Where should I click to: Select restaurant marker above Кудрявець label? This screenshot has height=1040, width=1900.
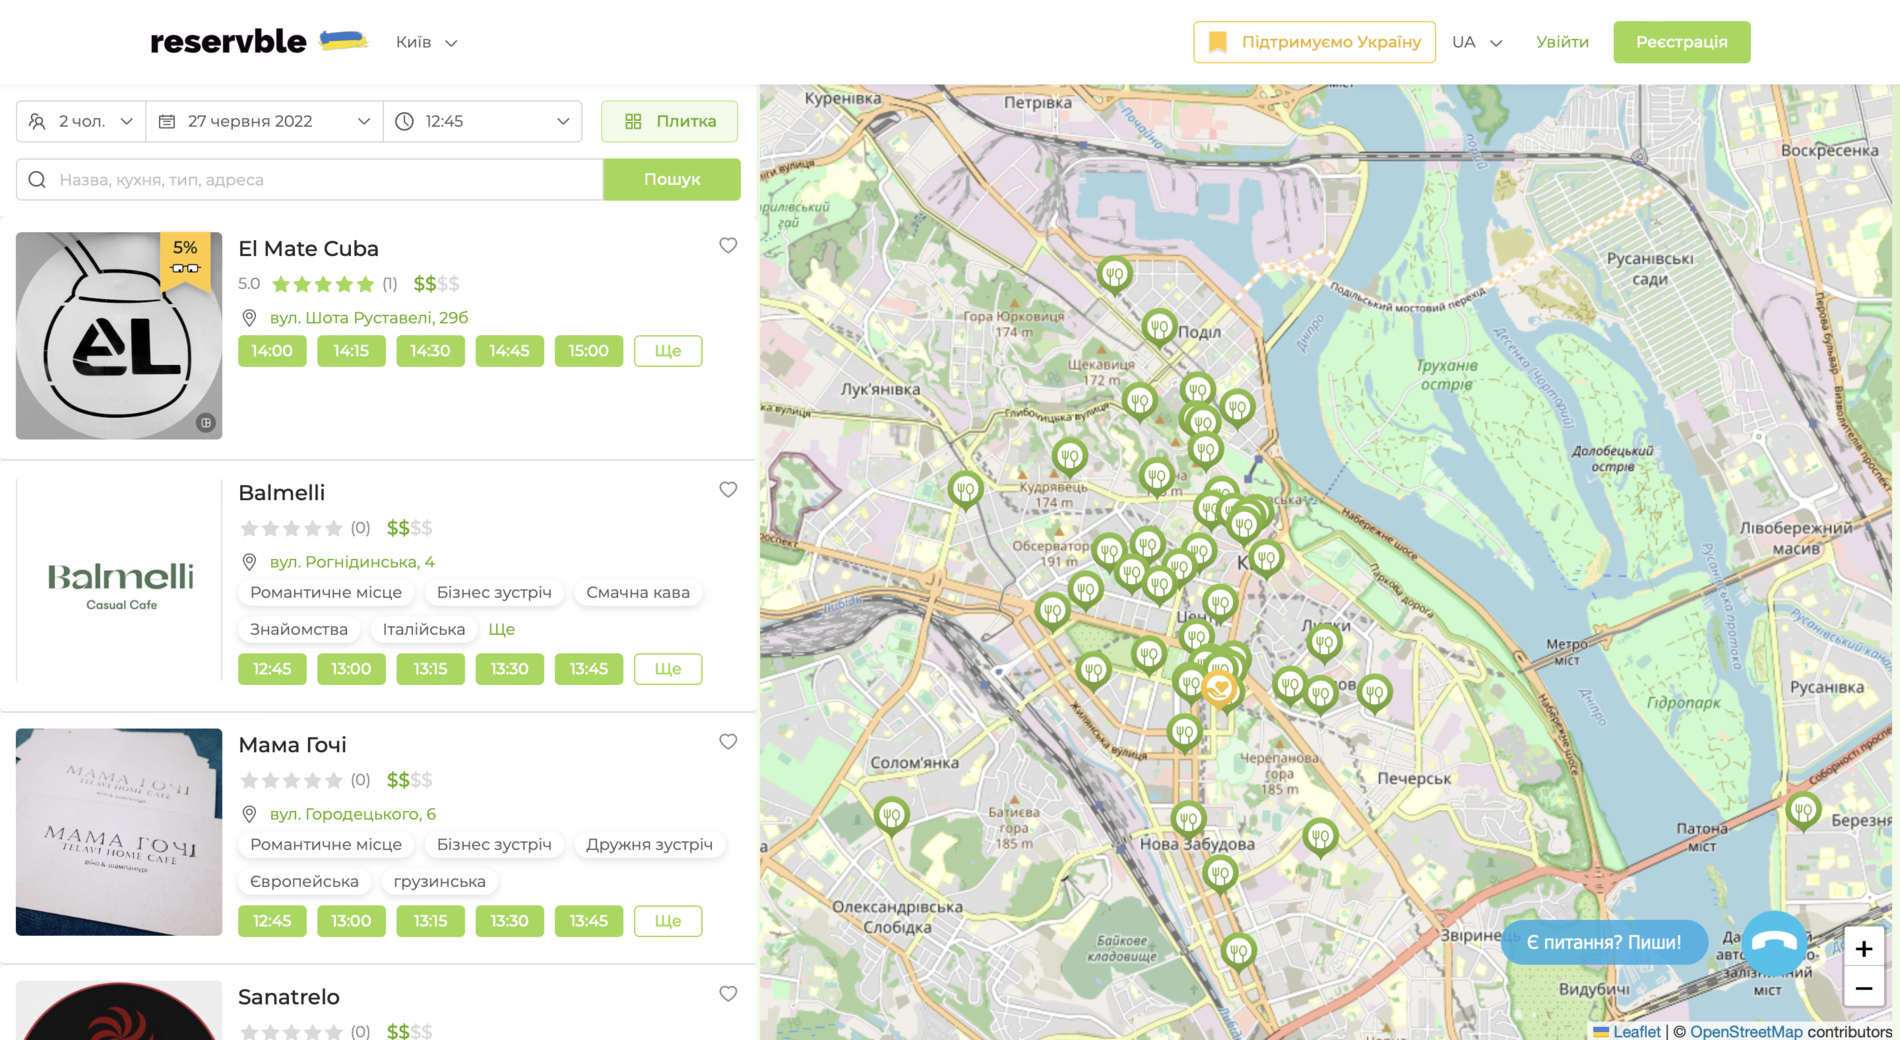1069,456
